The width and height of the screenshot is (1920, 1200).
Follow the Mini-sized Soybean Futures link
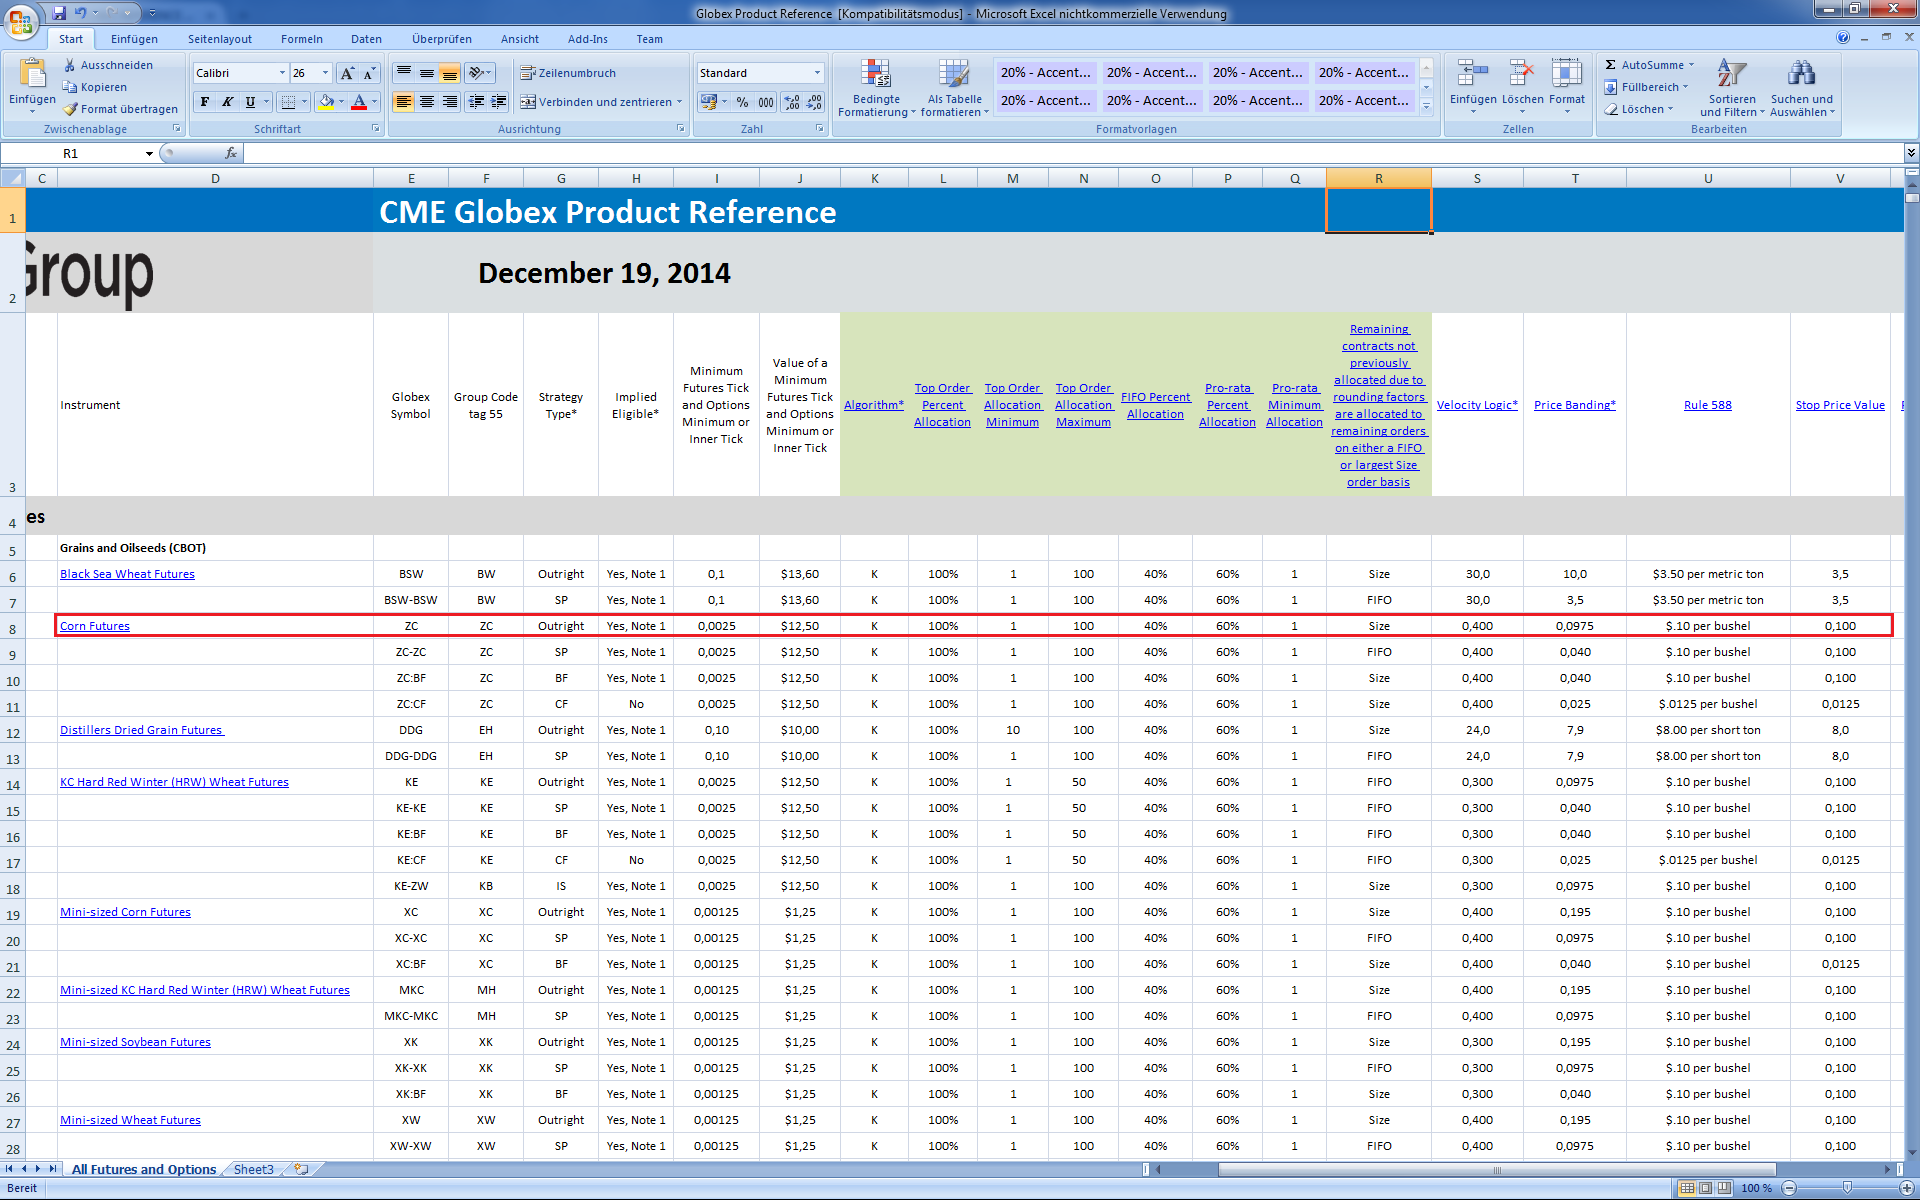pos(135,1042)
